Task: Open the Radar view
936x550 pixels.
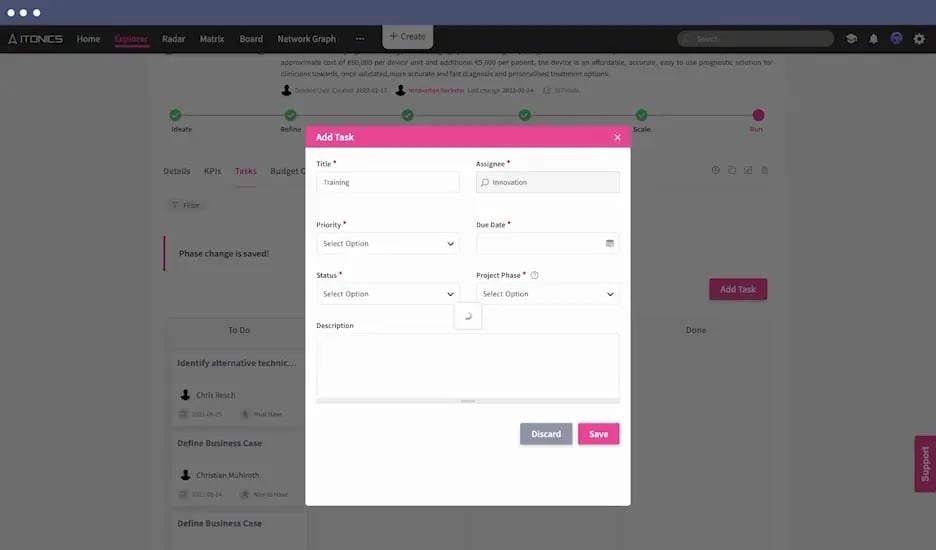Action: (x=174, y=39)
